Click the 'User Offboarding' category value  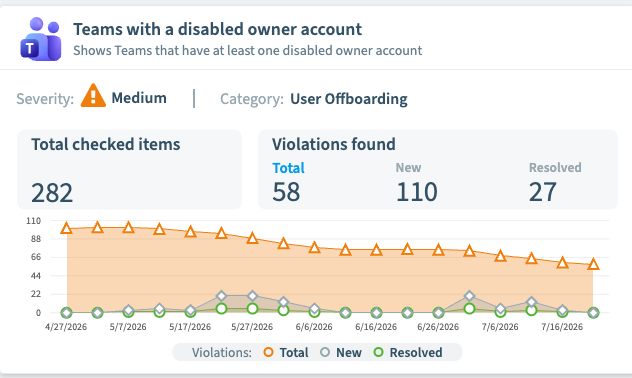(x=349, y=99)
